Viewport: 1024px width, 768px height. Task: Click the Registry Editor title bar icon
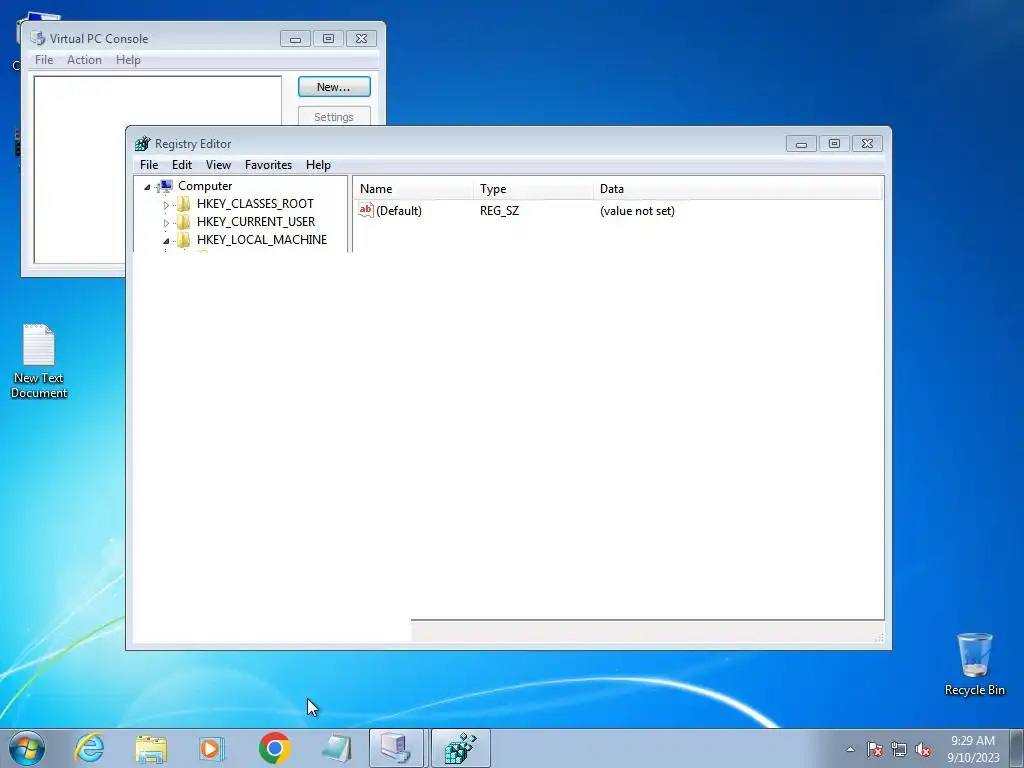(x=142, y=144)
